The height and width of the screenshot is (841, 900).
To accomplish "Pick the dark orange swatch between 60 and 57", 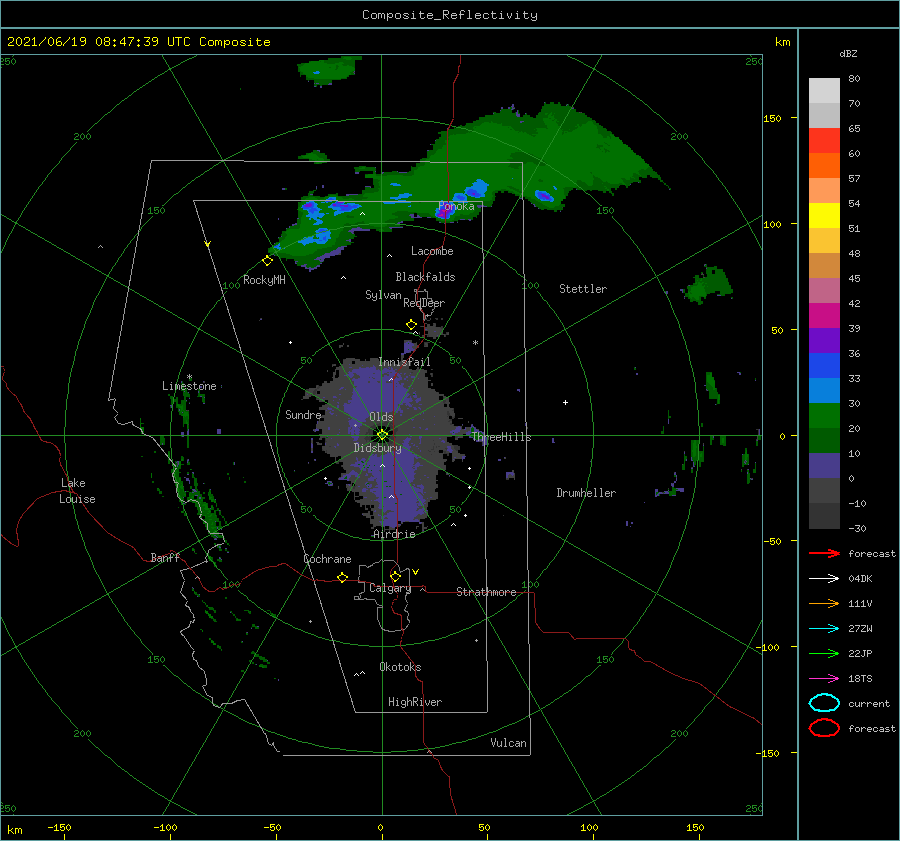I will (824, 166).
